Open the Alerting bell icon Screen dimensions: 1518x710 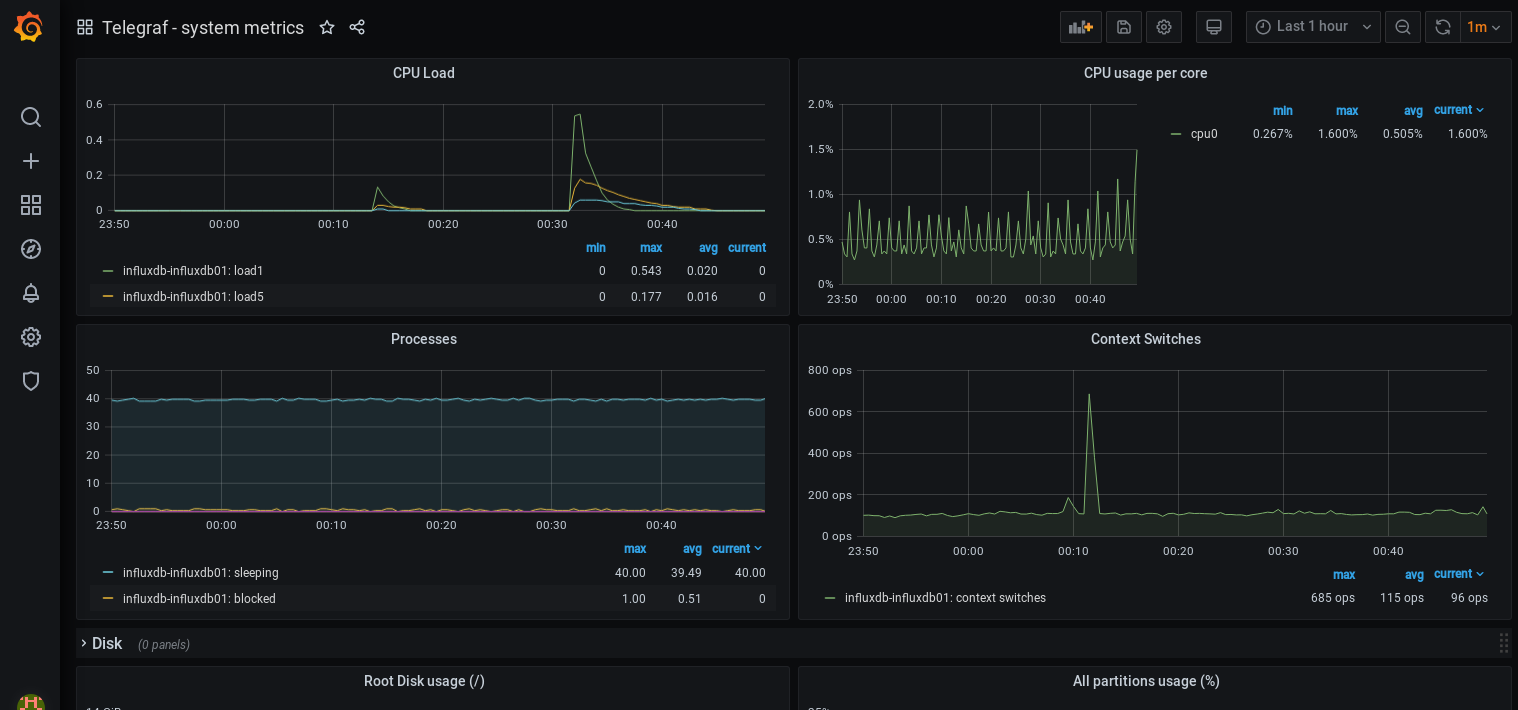[31, 293]
